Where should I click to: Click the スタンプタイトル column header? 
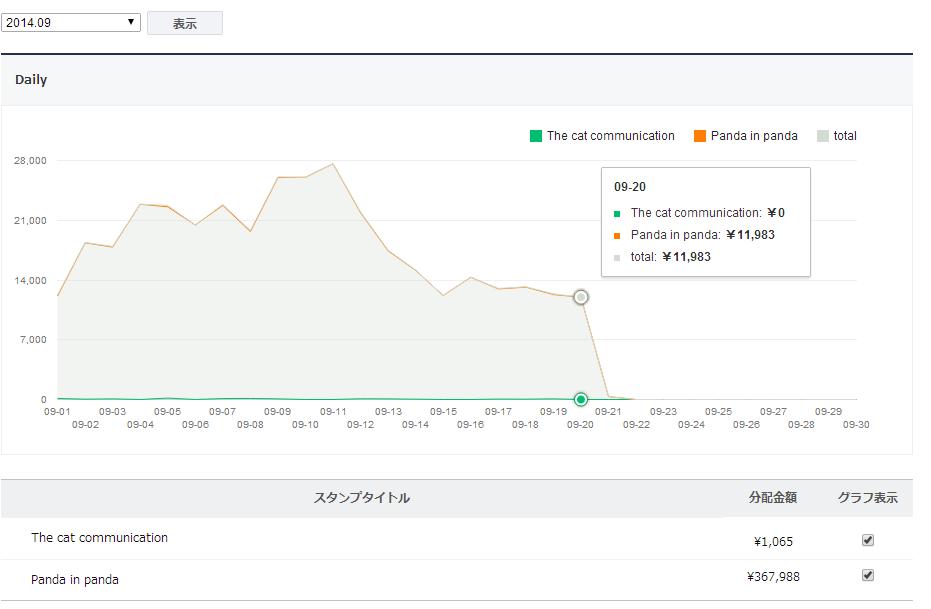pos(362,498)
